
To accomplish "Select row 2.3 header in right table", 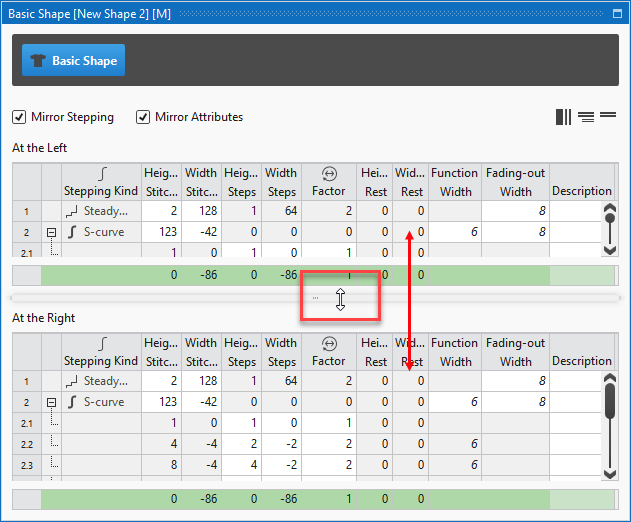I will pyautogui.click(x=26, y=465).
